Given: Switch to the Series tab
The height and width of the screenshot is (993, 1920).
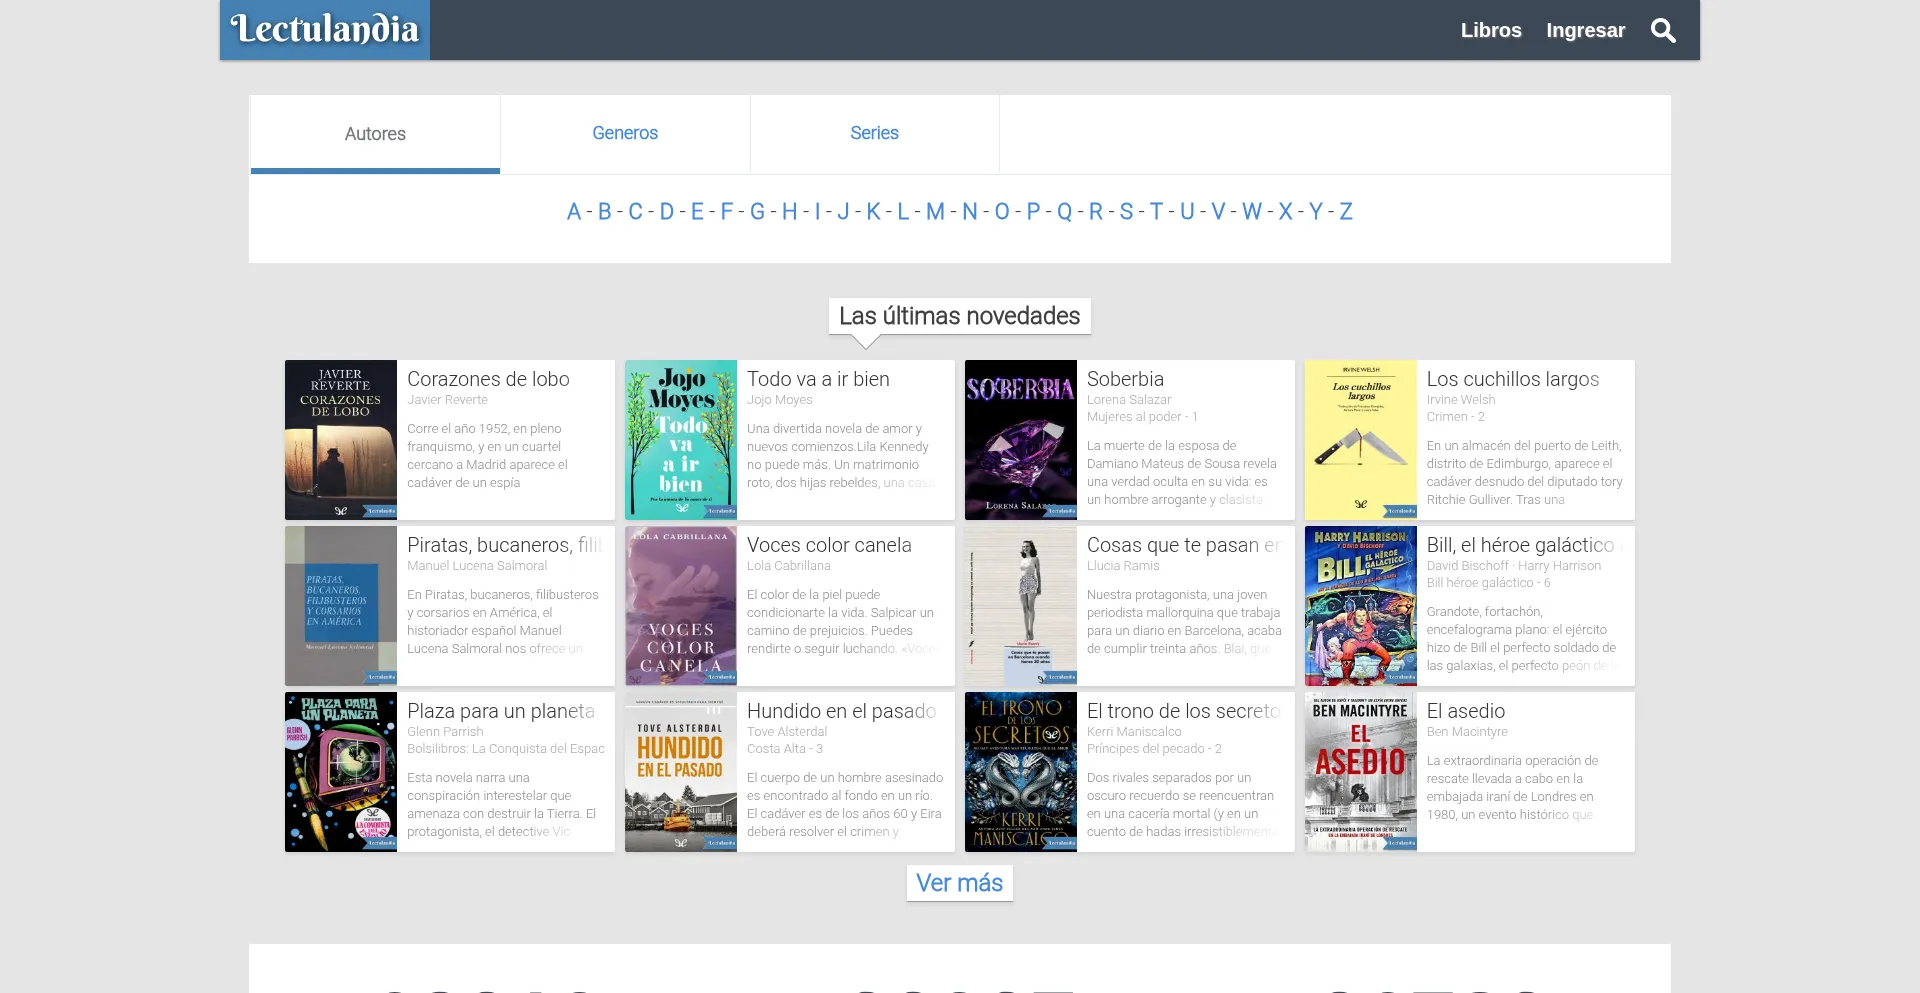Looking at the screenshot, I should point(874,133).
